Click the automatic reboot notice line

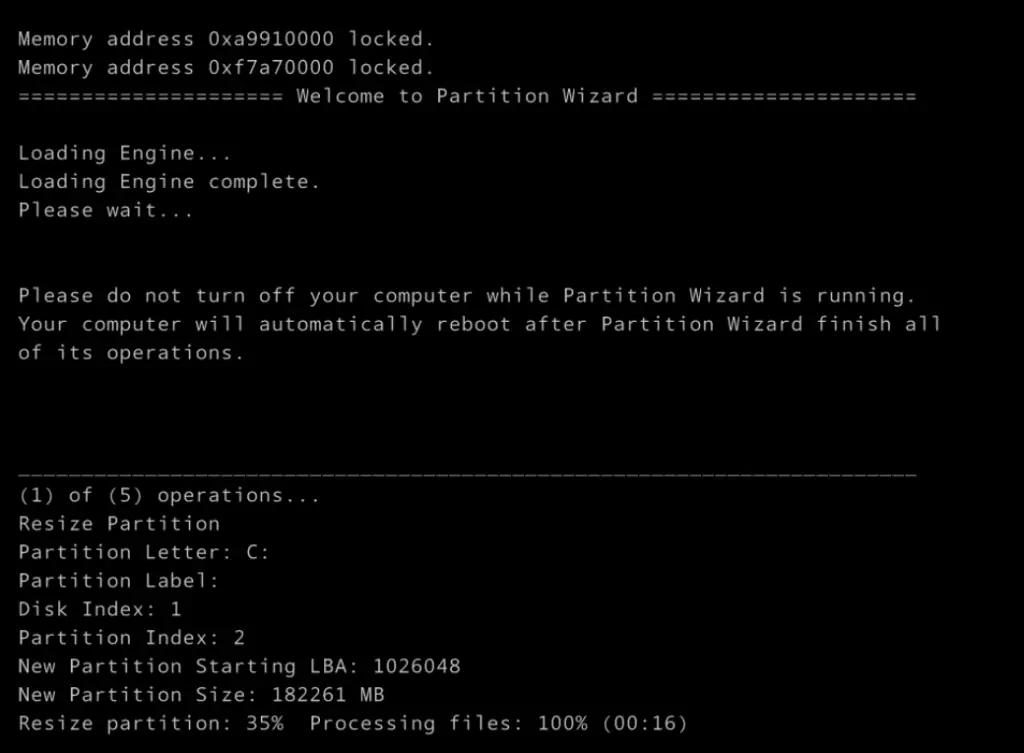(479, 324)
